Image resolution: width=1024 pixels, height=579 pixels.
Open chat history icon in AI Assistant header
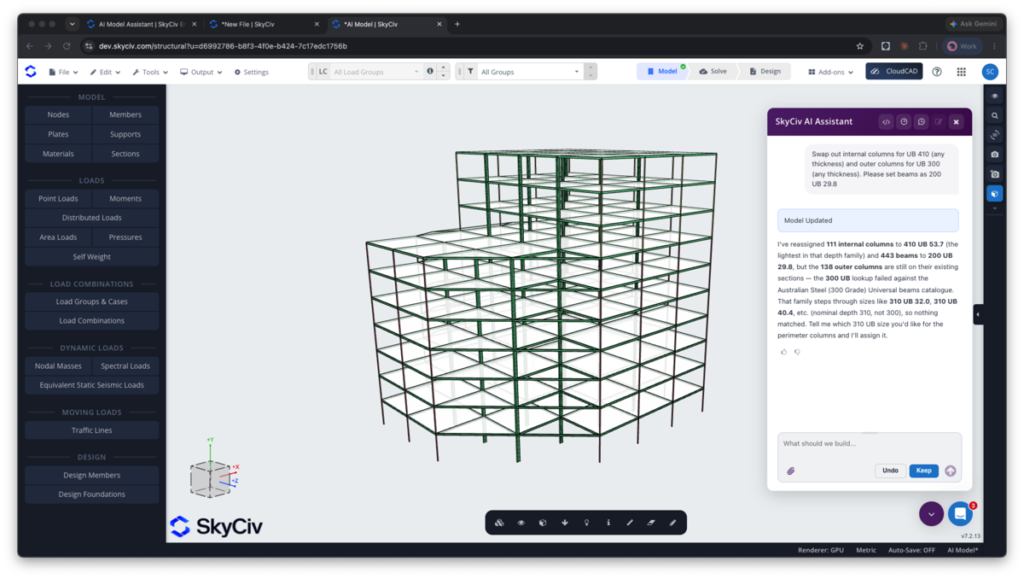click(x=921, y=122)
